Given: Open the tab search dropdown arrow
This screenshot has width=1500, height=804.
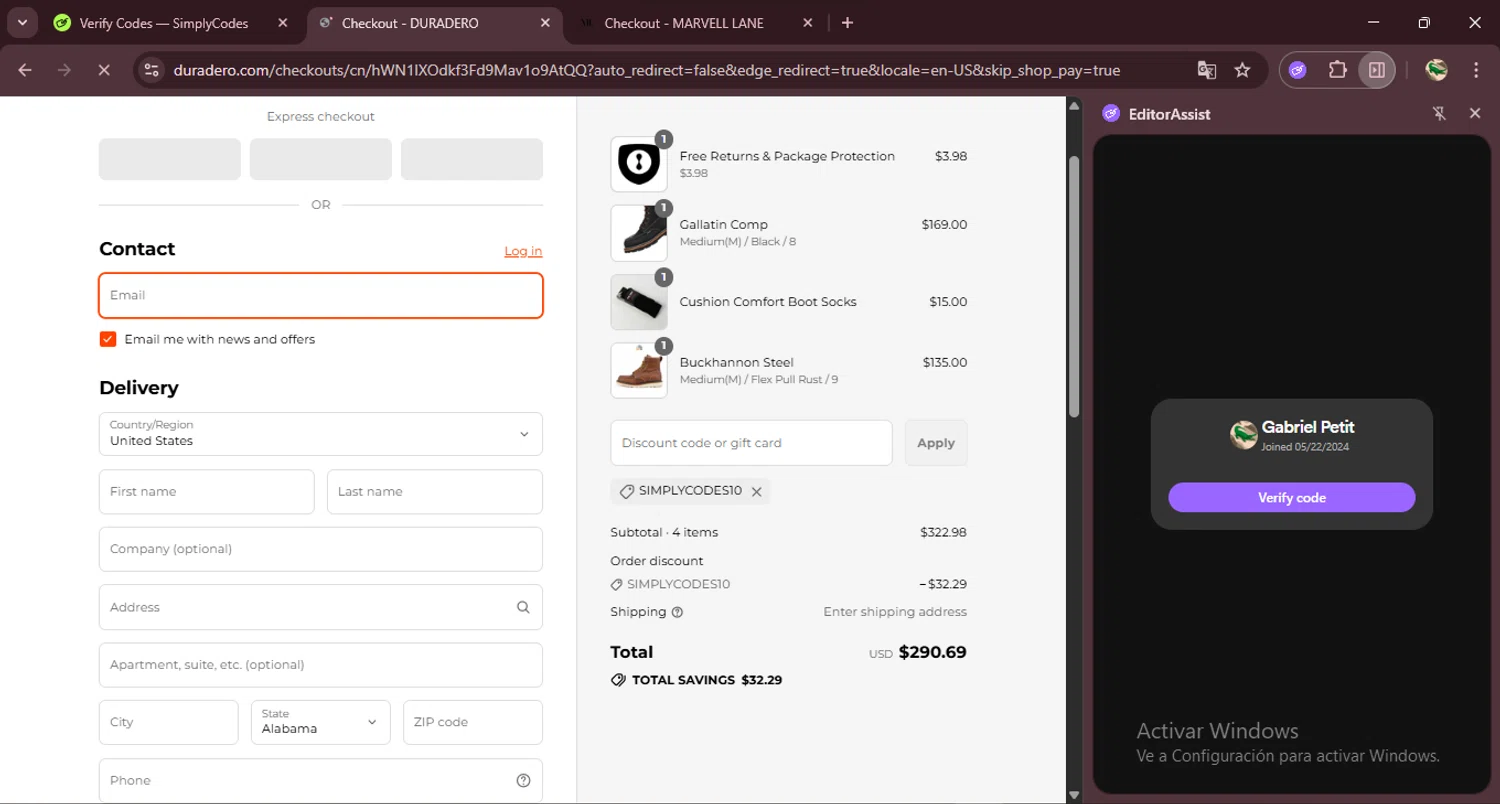Looking at the screenshot, I should 21,22.
